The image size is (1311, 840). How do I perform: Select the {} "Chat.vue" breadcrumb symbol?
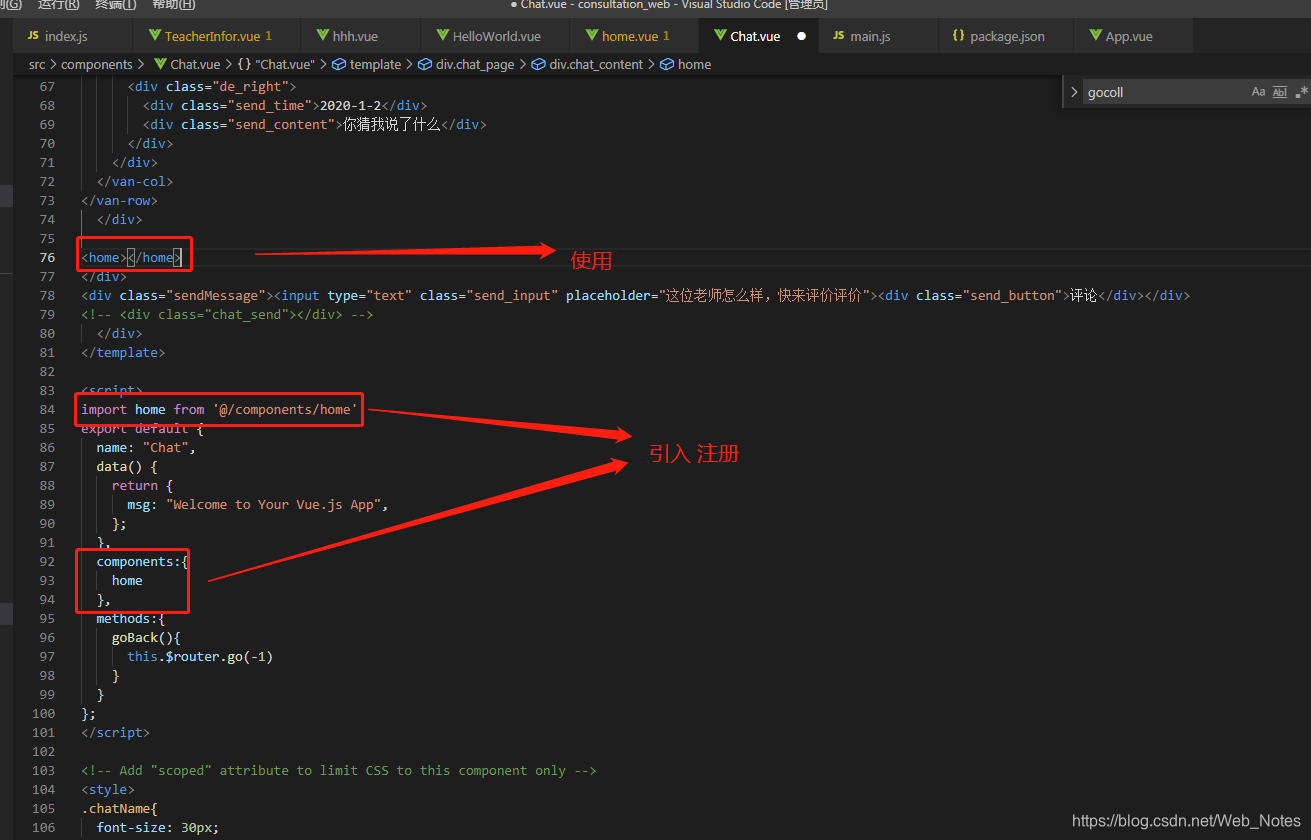click(276, 64)
